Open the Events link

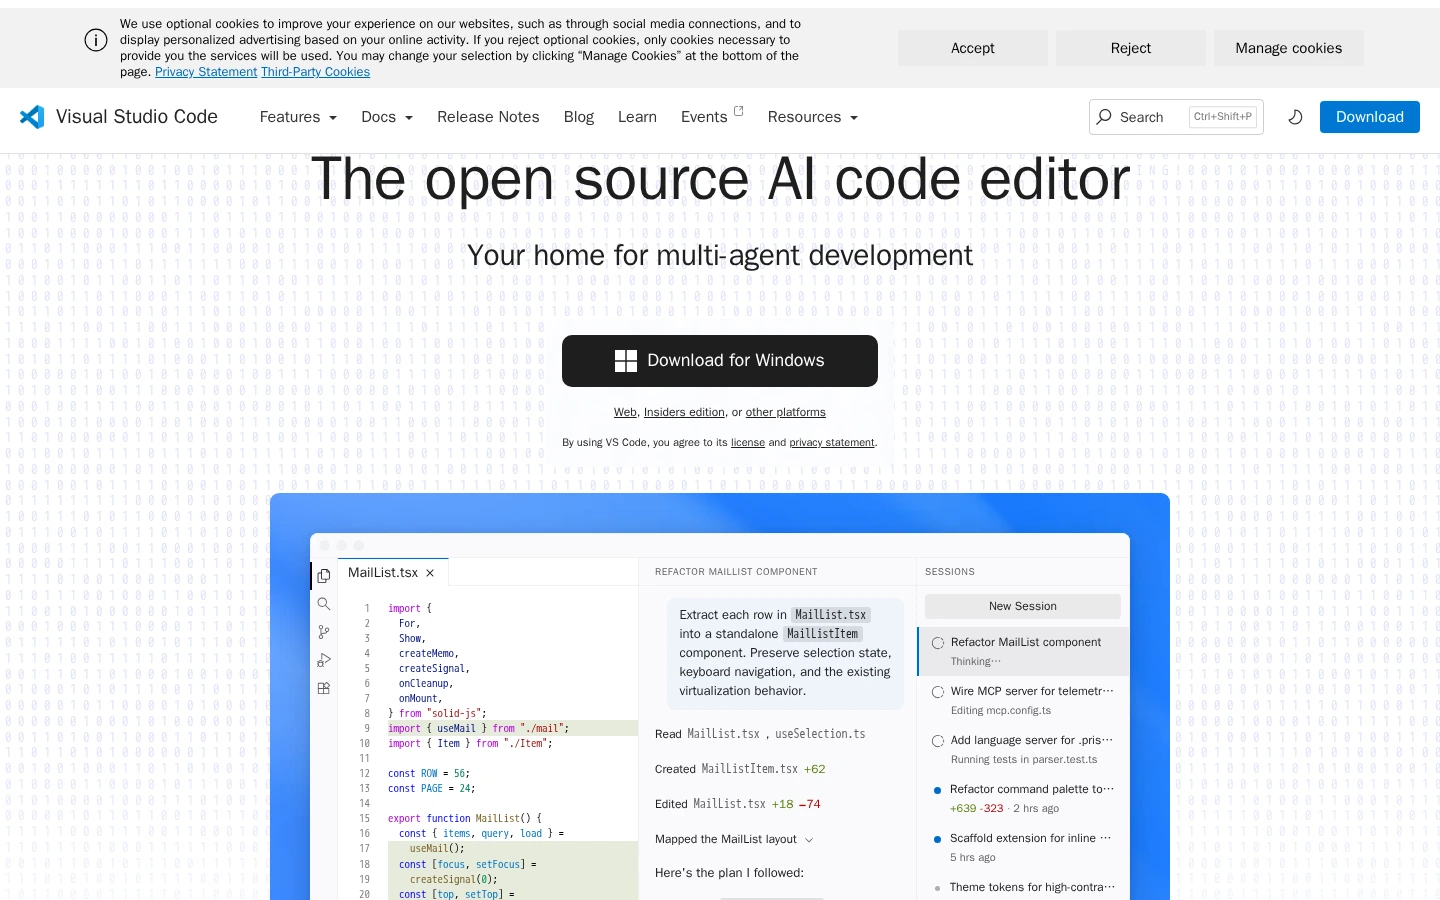tap(704, 117)
